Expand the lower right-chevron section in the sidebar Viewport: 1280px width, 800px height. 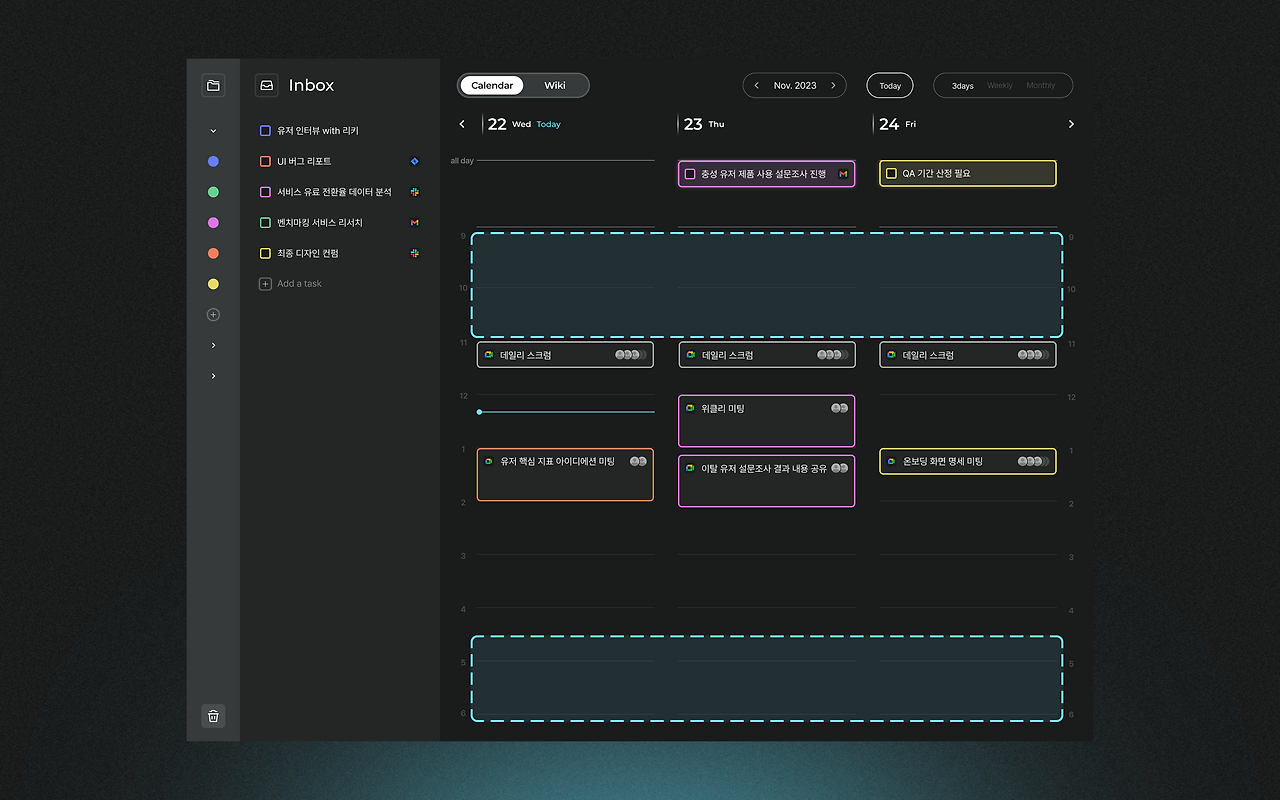[x=213, y=376]
